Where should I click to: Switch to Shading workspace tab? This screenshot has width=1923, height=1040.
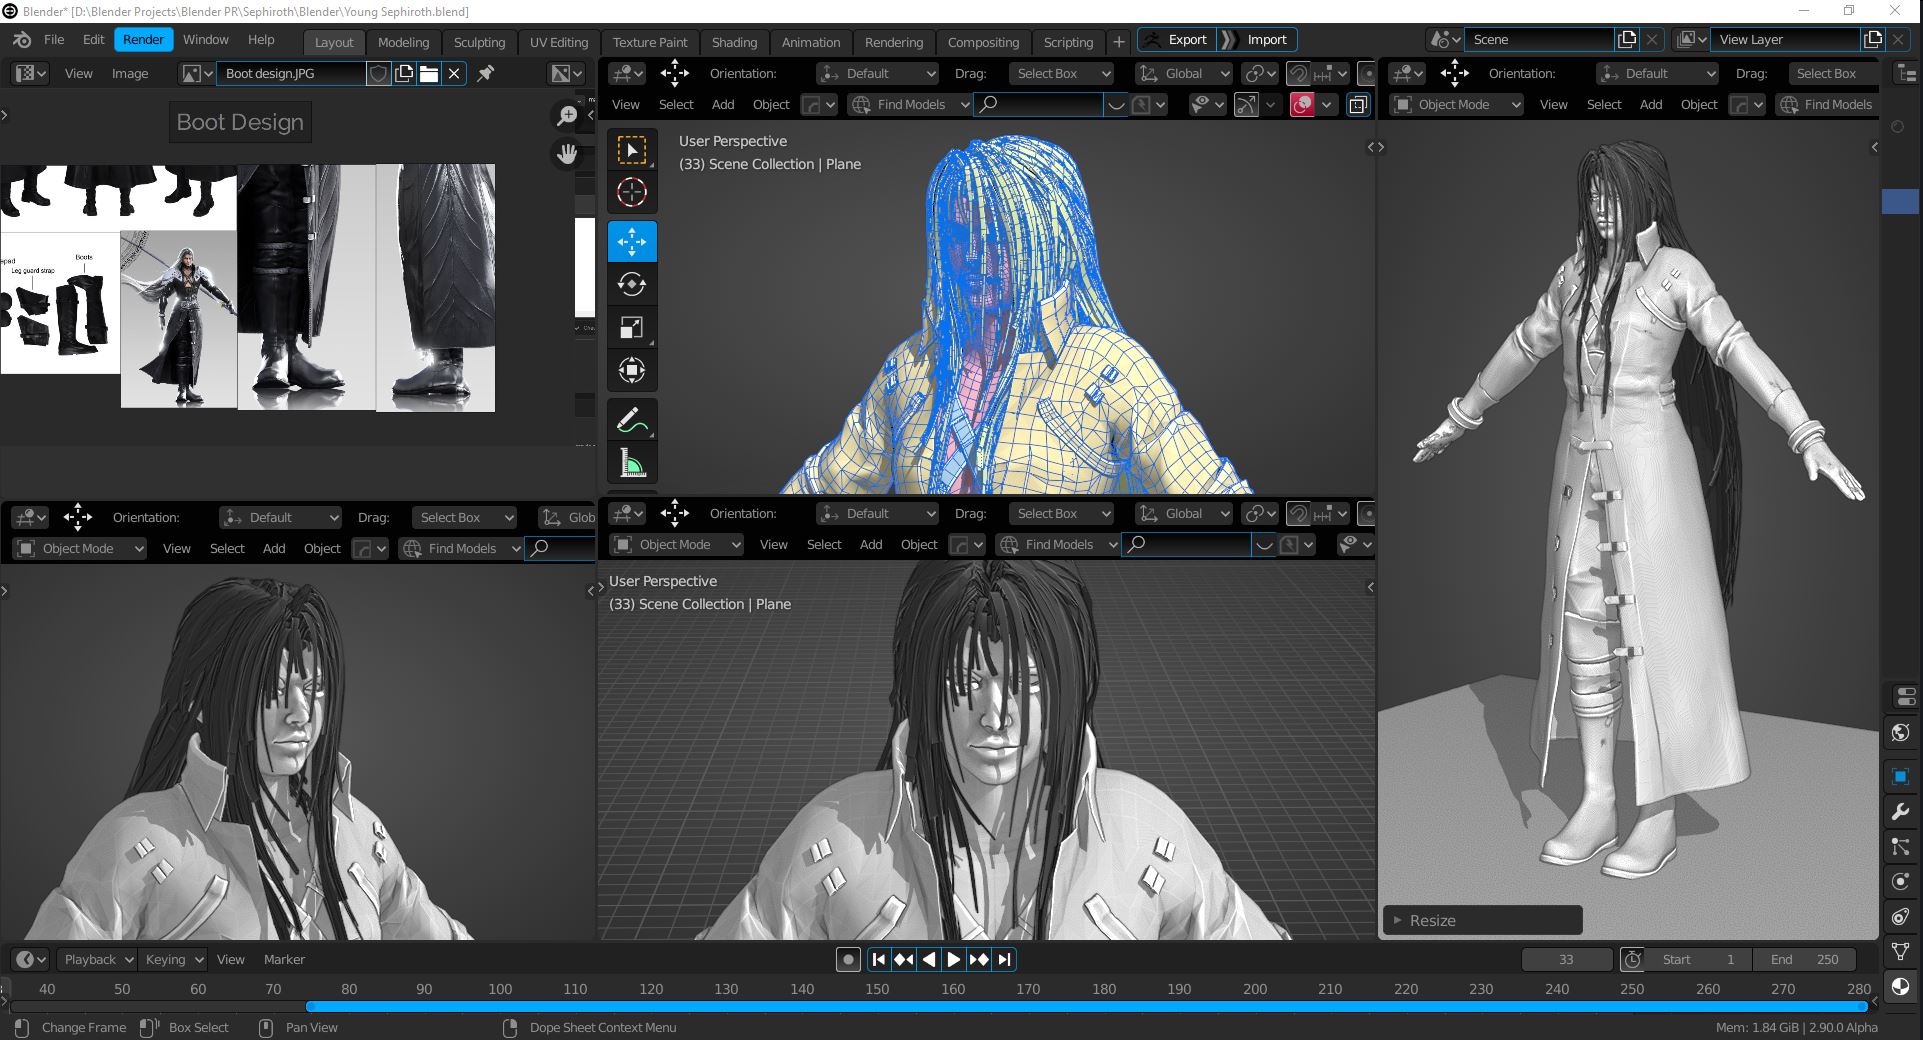(x=734, y=42)
